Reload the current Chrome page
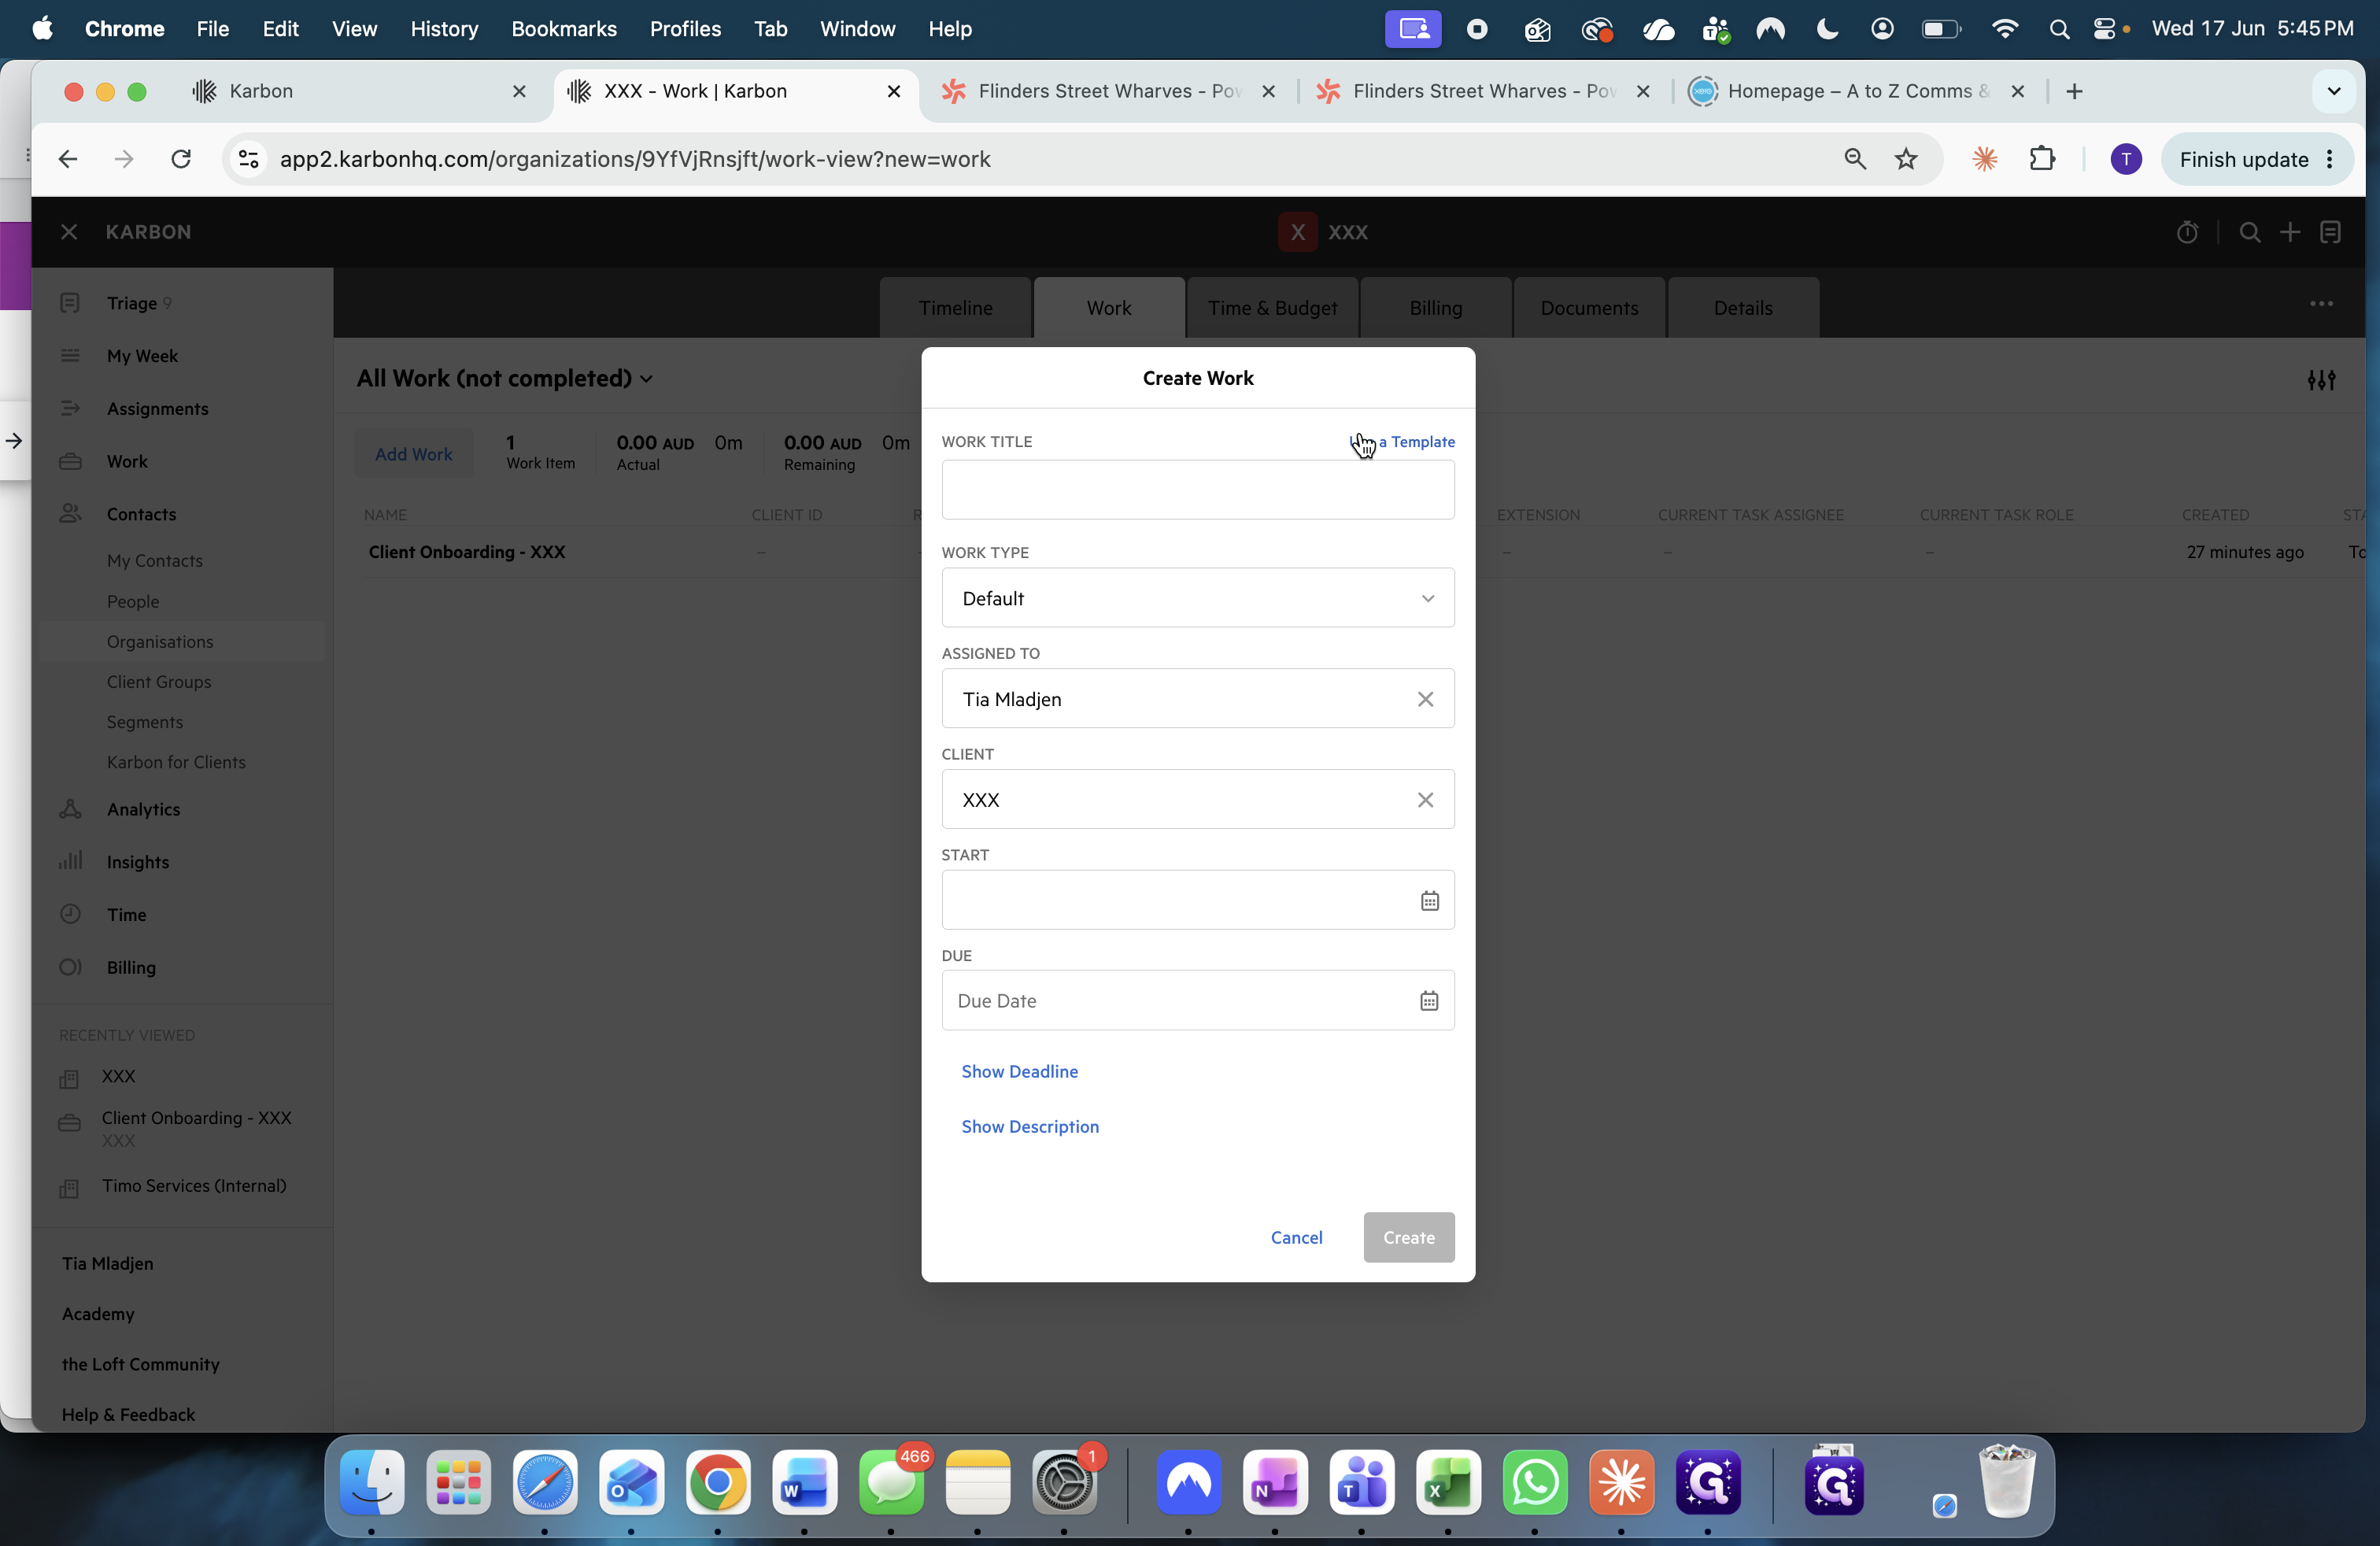 click(x=181, y=159)
